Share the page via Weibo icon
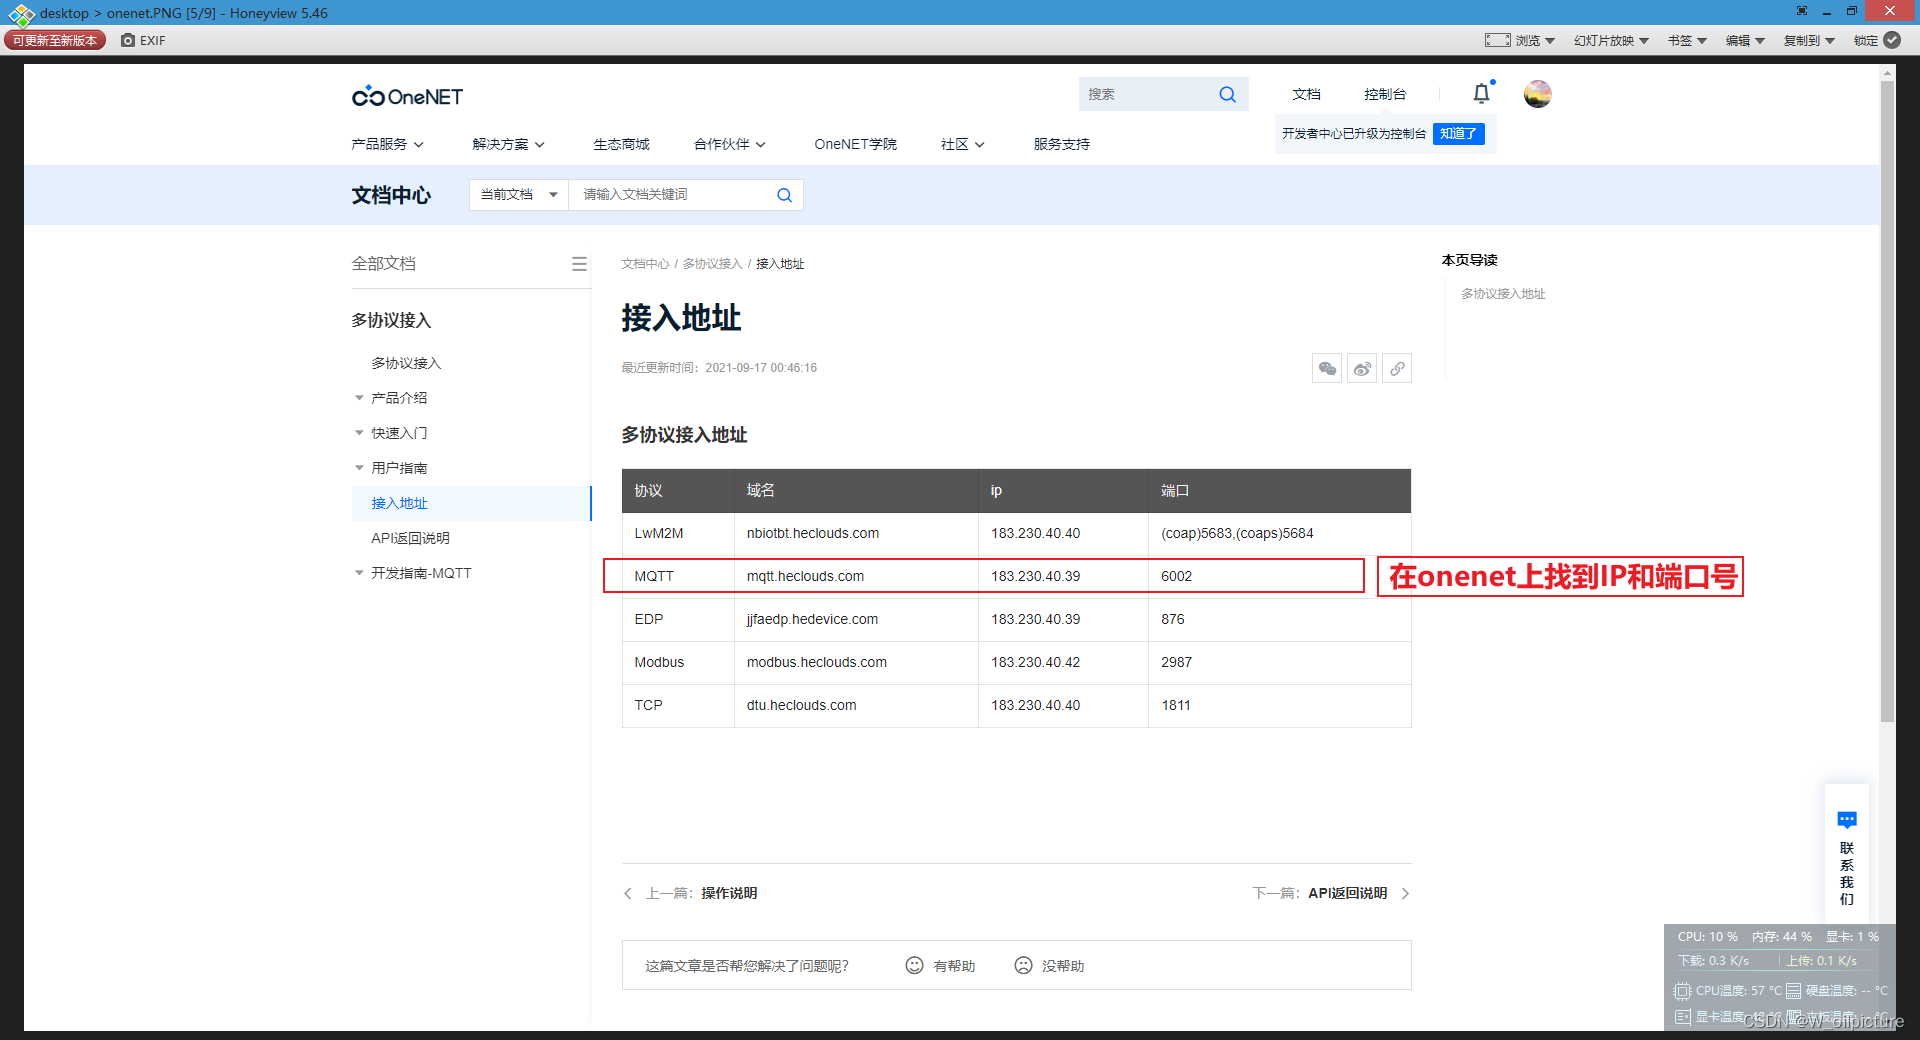The image size is (1920, 1040). click(x=1362, y=368)
